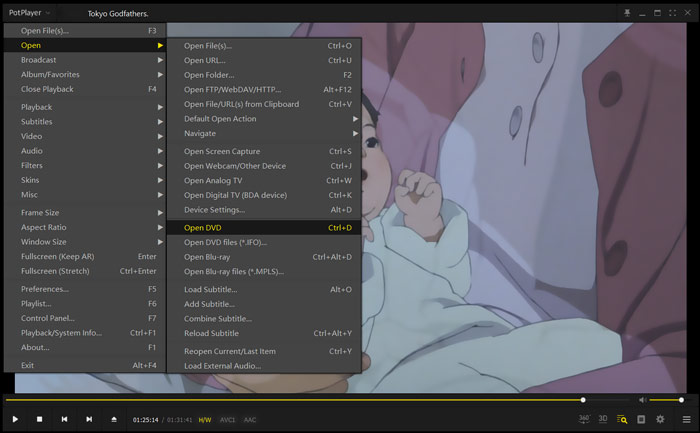Expand the Subtitles submenu
The height and width of the screenshot is (433, 700).
point(85,121)
